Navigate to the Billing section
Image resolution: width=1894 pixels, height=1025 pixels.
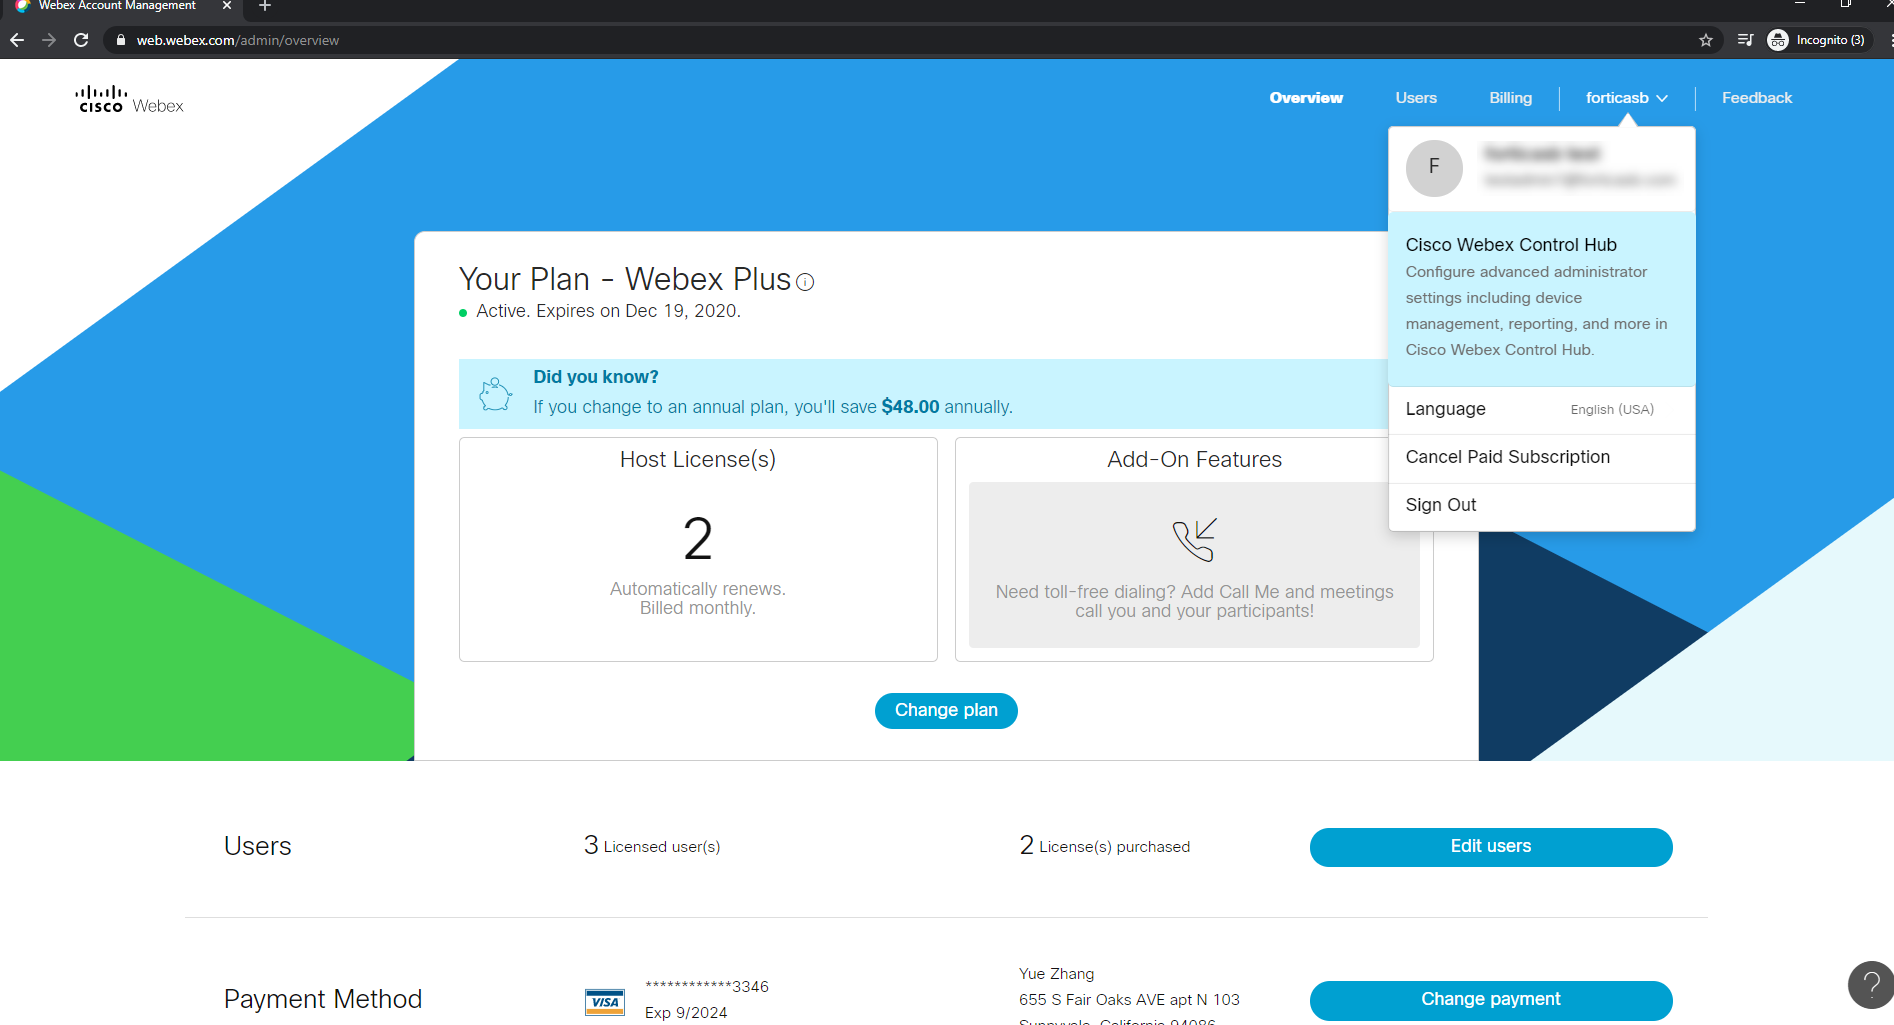click(x=1510, y=97)
